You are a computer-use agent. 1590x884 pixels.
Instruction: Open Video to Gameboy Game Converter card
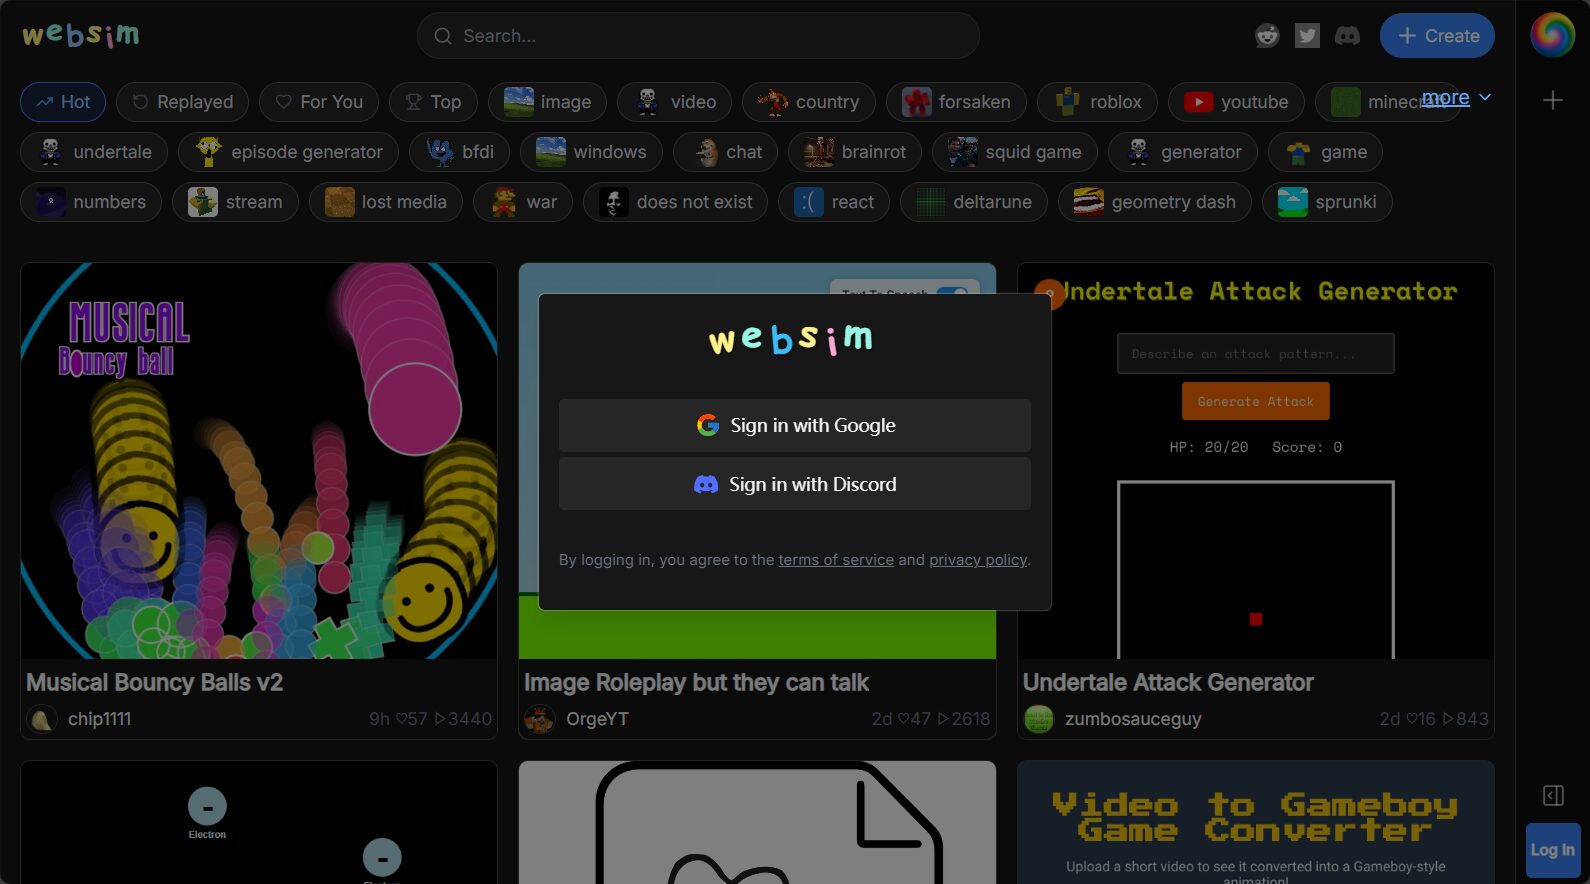pos(1256,822)
